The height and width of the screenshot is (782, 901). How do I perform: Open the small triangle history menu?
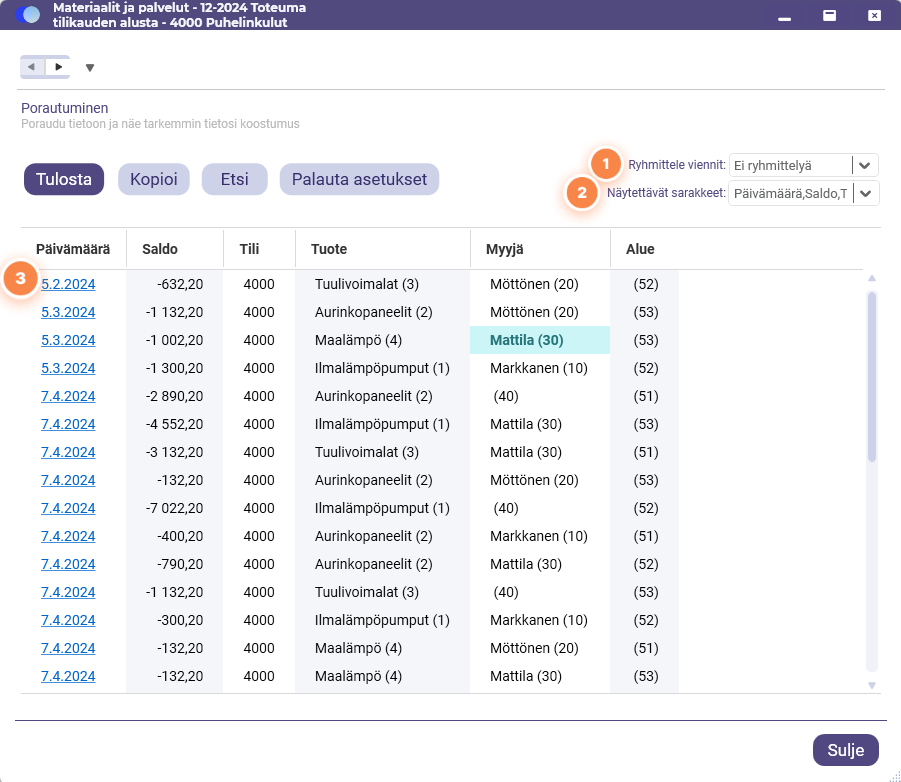click(90, 68)
